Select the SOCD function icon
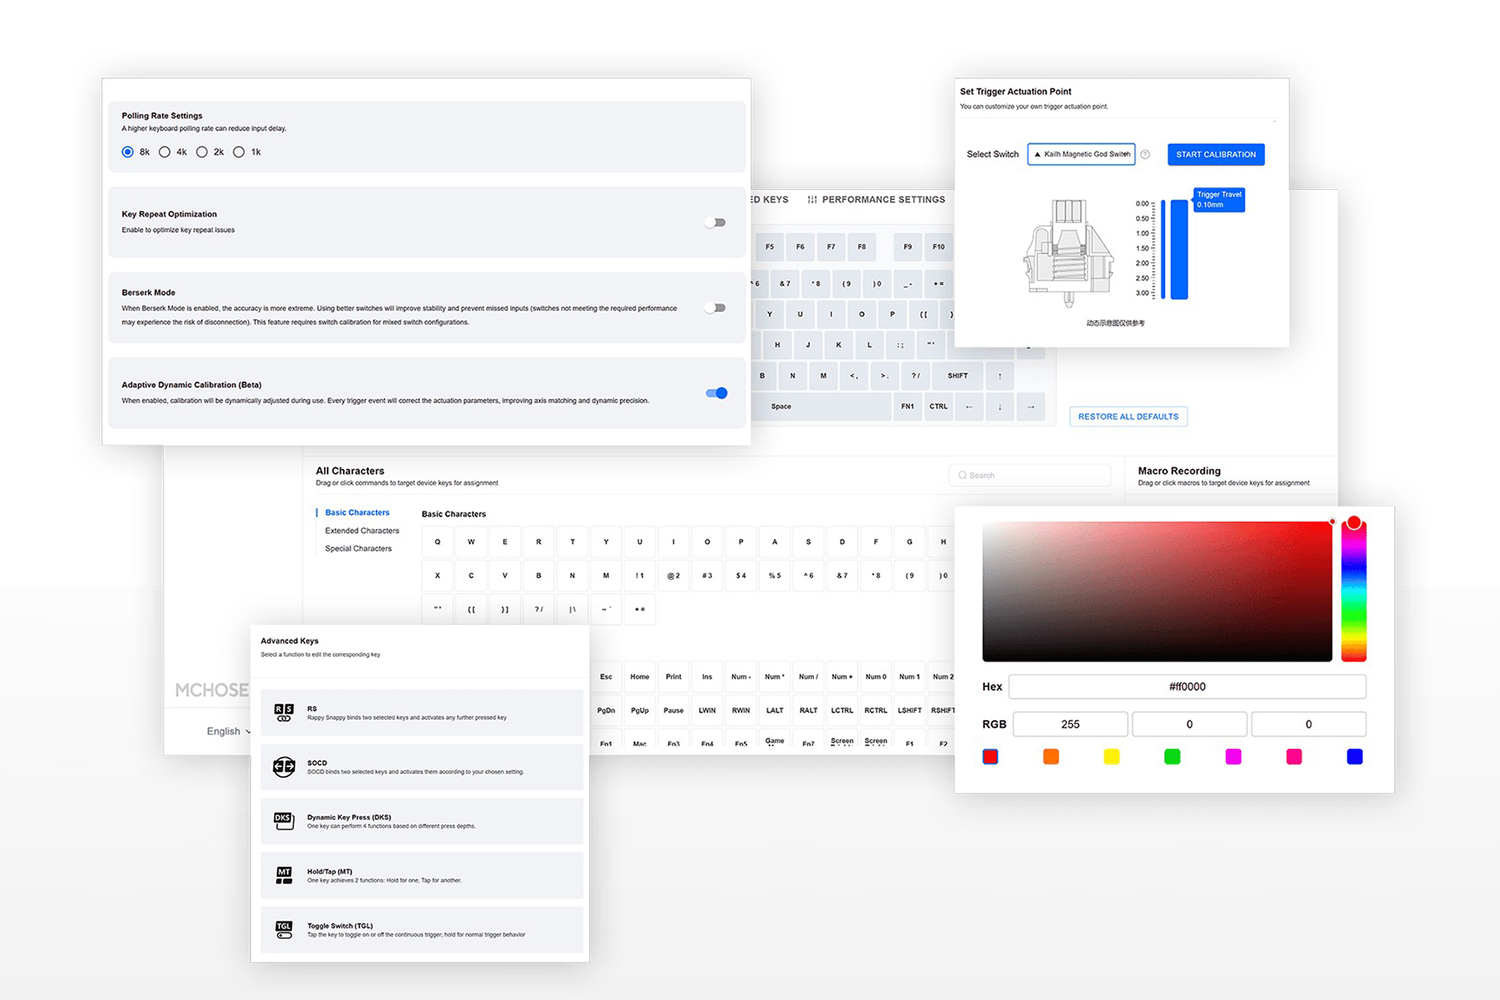The image size is (1500, 1000). (x=284, y=767)
